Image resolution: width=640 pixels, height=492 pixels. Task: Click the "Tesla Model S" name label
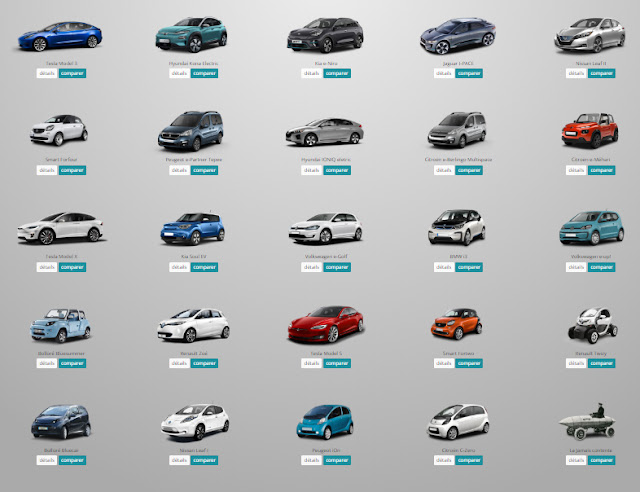point(326,353)
